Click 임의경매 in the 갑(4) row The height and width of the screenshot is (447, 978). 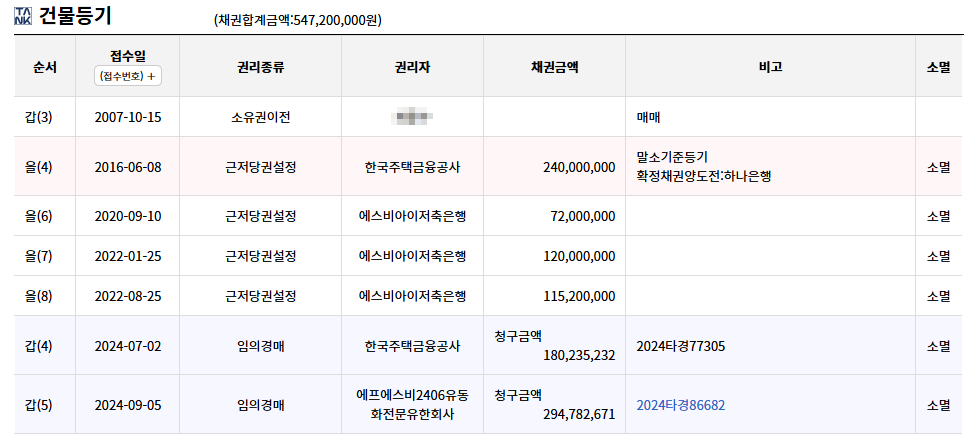click(260, 346)
